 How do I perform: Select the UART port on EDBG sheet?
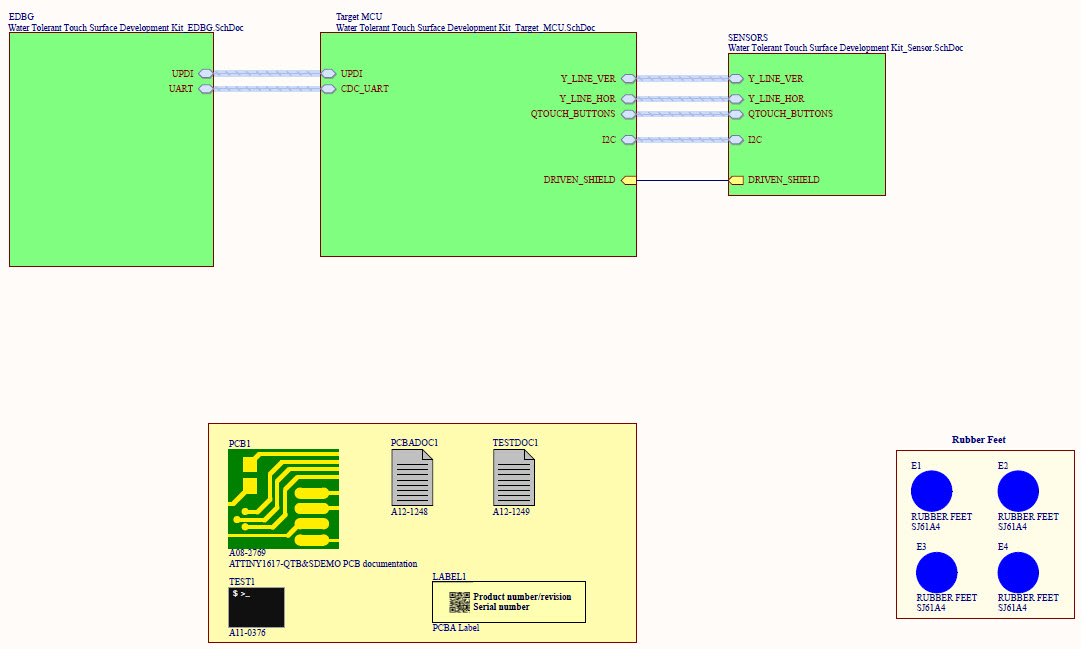click(x=204, y=88)
